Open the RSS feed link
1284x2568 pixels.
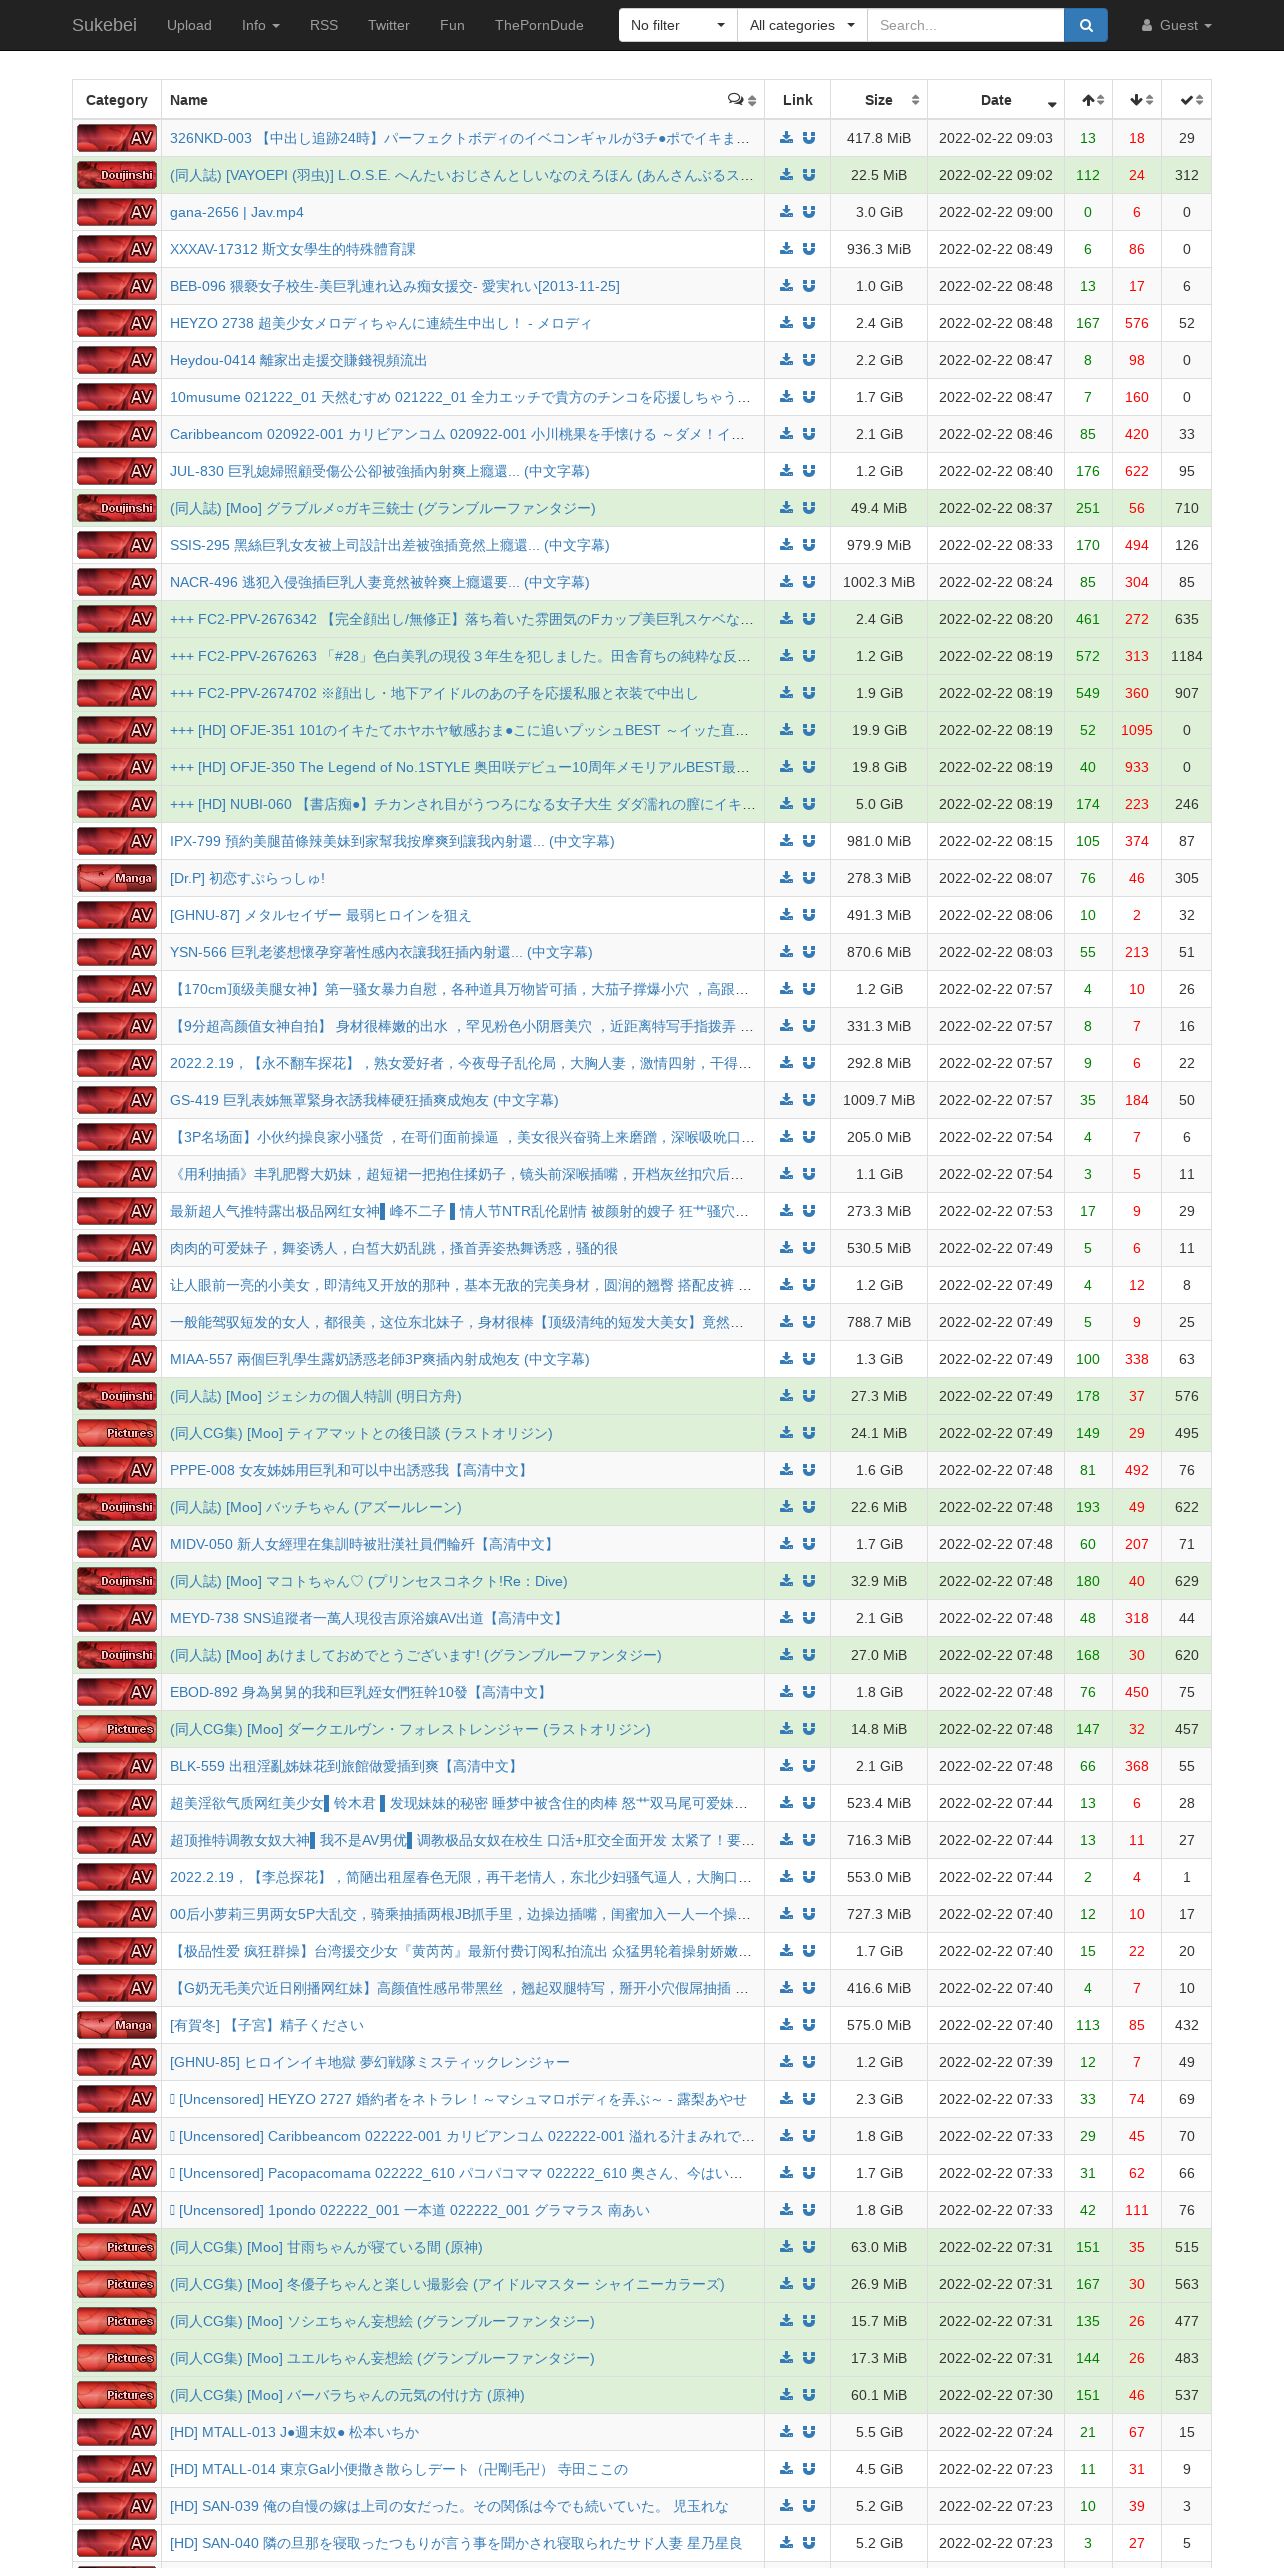click(324, 25)
